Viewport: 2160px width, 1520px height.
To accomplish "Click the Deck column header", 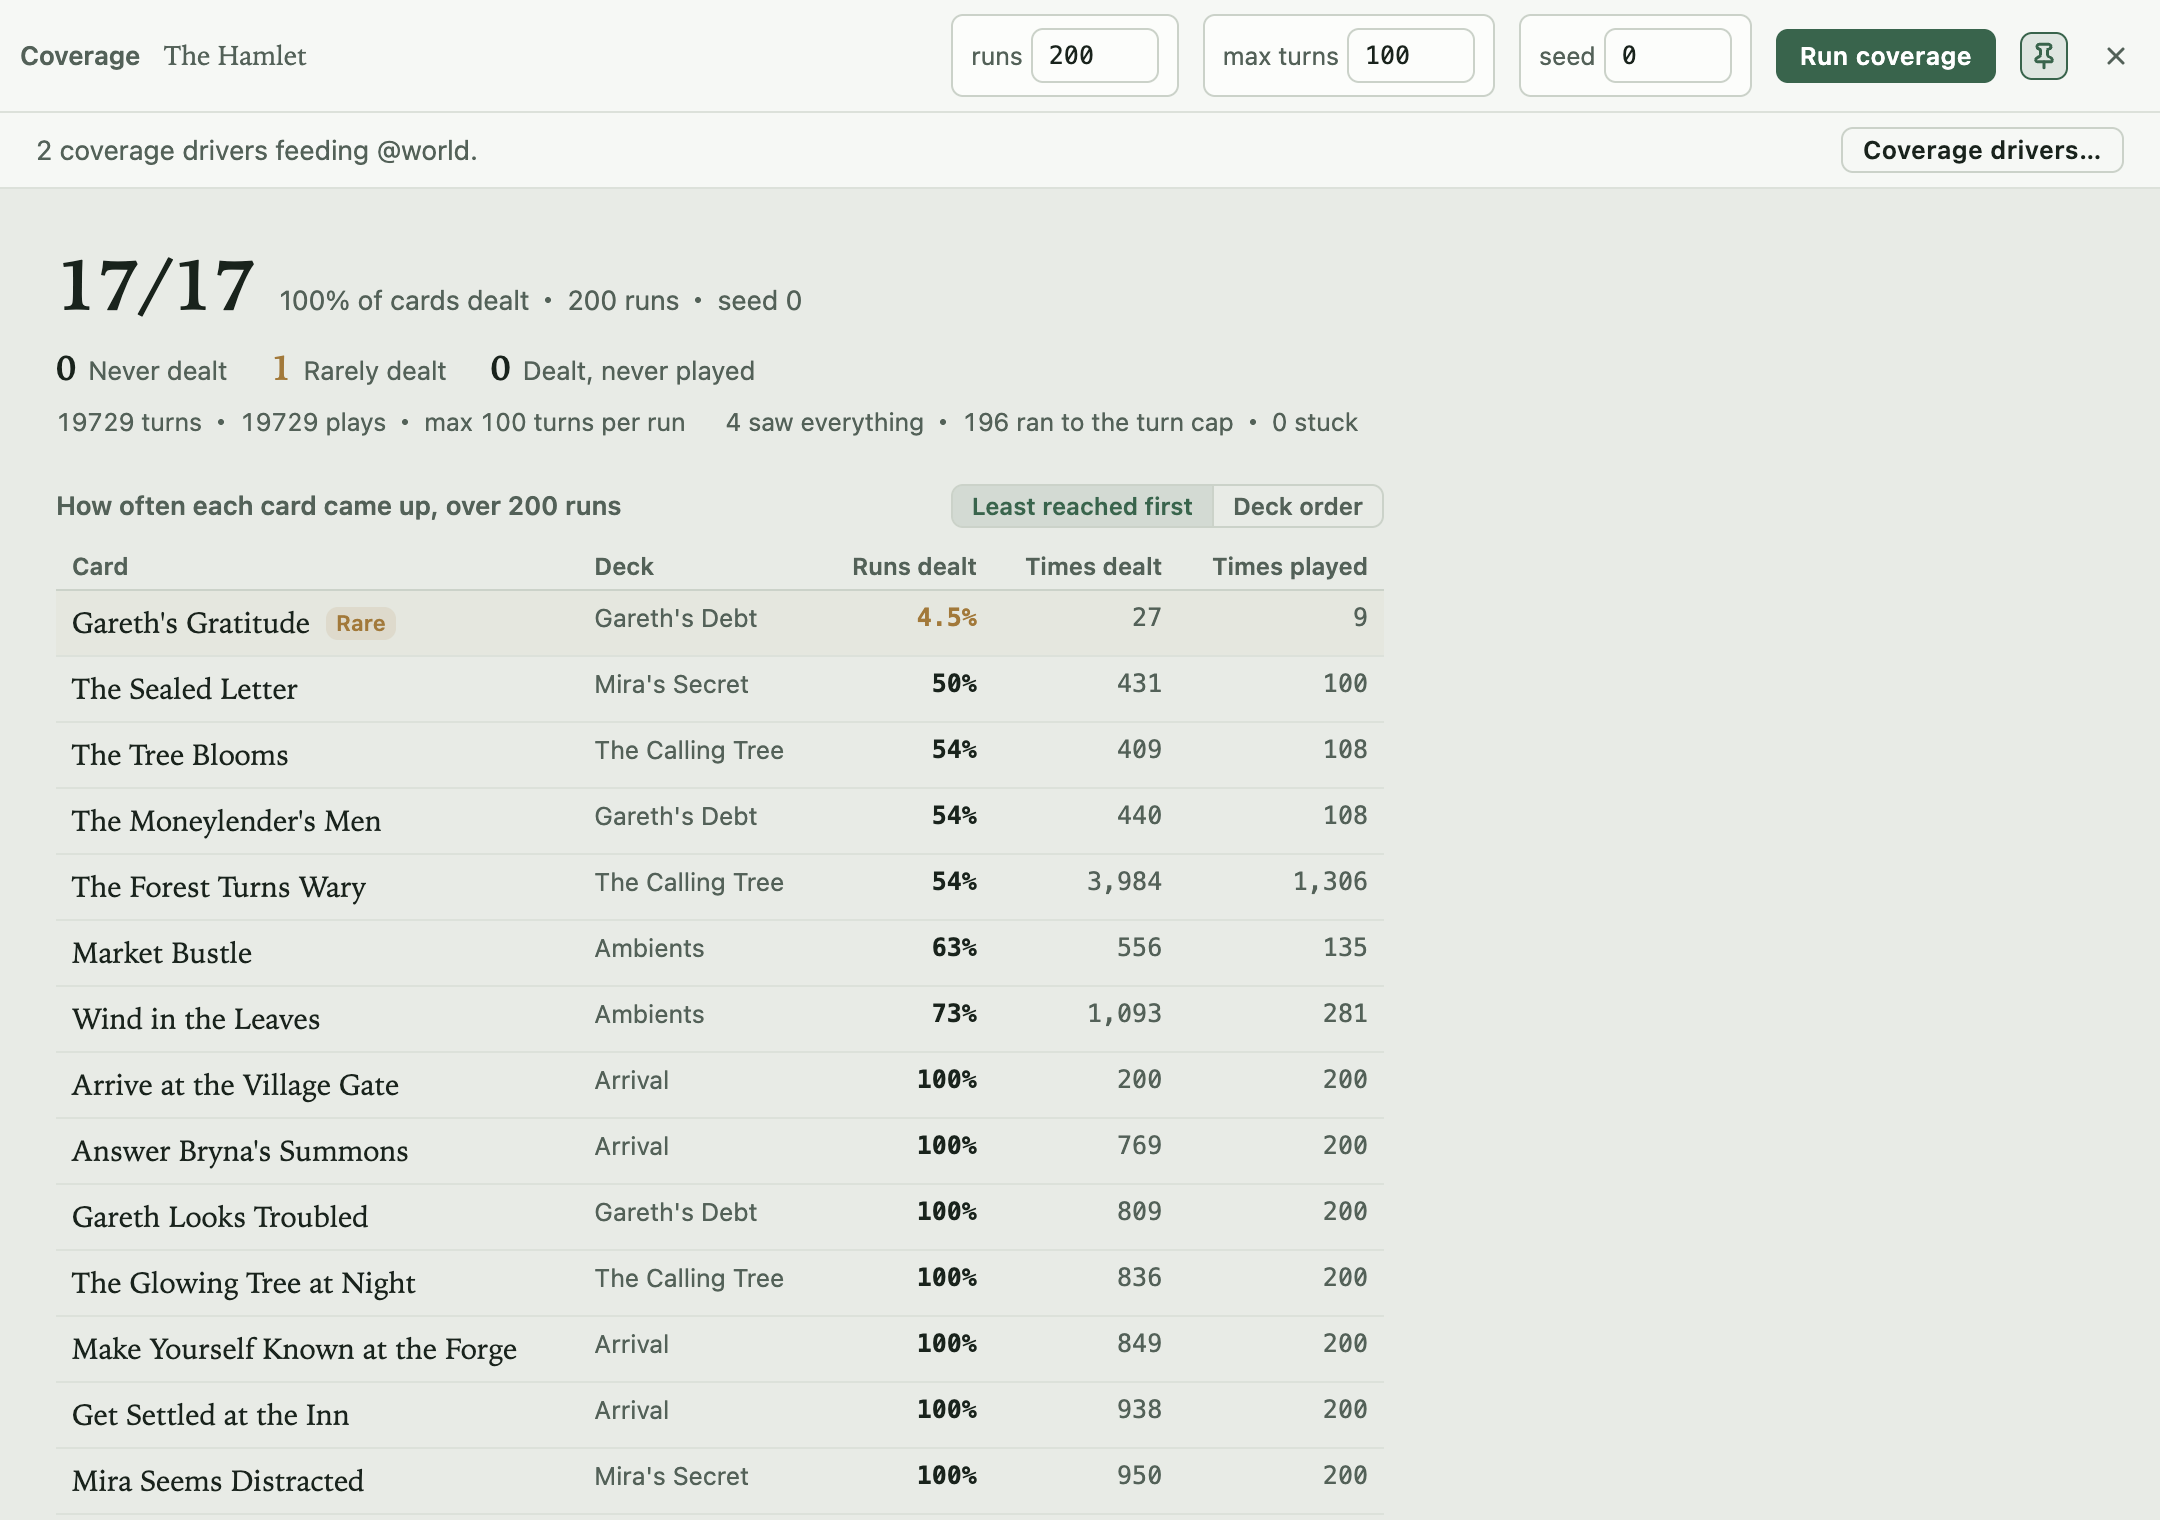I will (623, 566).
